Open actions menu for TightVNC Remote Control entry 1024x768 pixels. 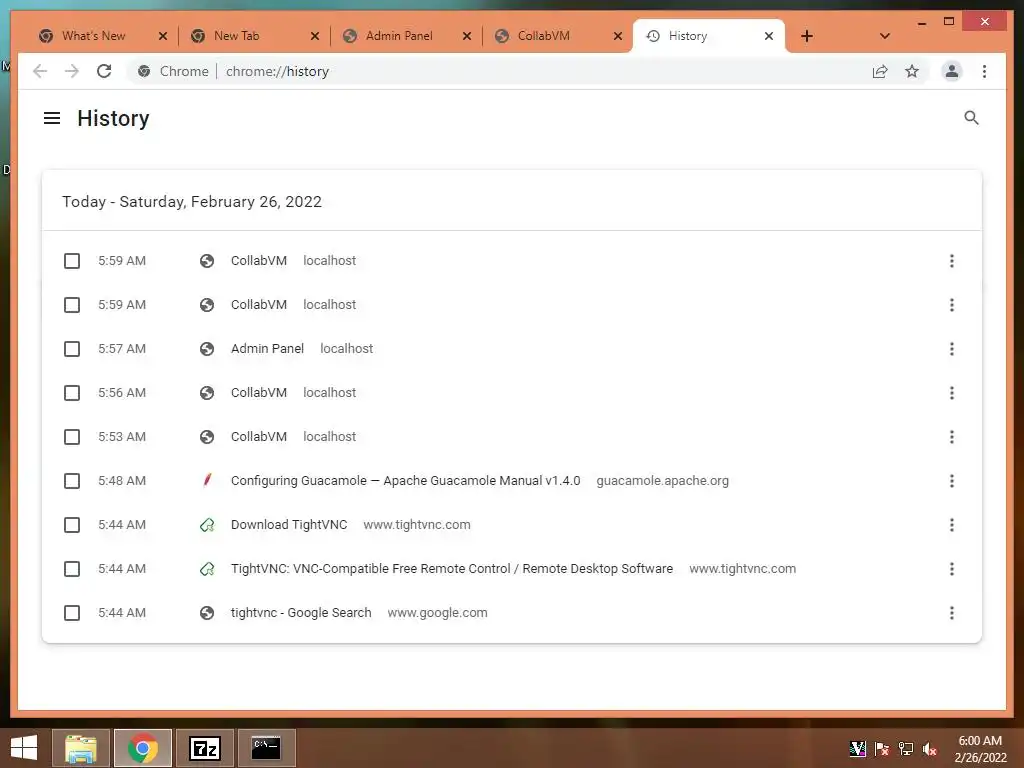coord(952,569)
